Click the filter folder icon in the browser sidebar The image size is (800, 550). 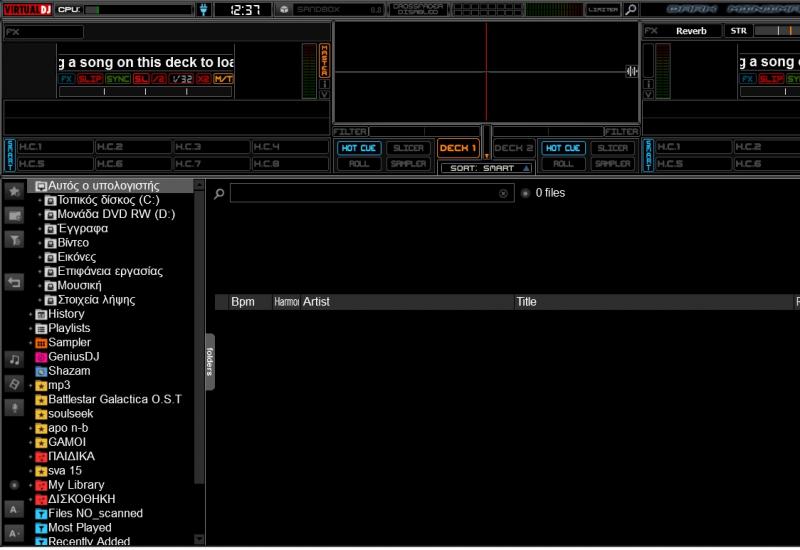14,240
